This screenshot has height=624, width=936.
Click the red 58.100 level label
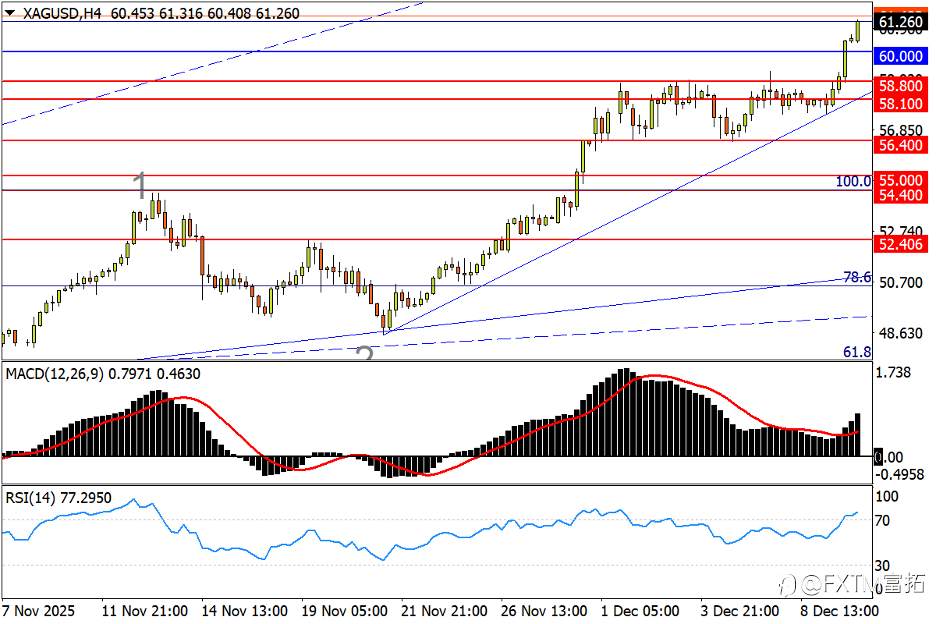point(901,103)
